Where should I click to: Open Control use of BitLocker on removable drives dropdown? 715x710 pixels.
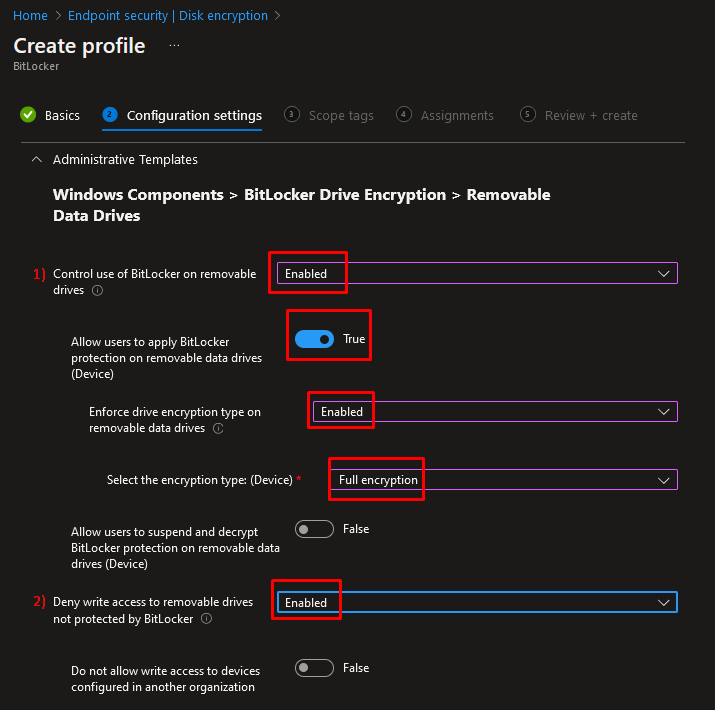click(x=477, y=274)
